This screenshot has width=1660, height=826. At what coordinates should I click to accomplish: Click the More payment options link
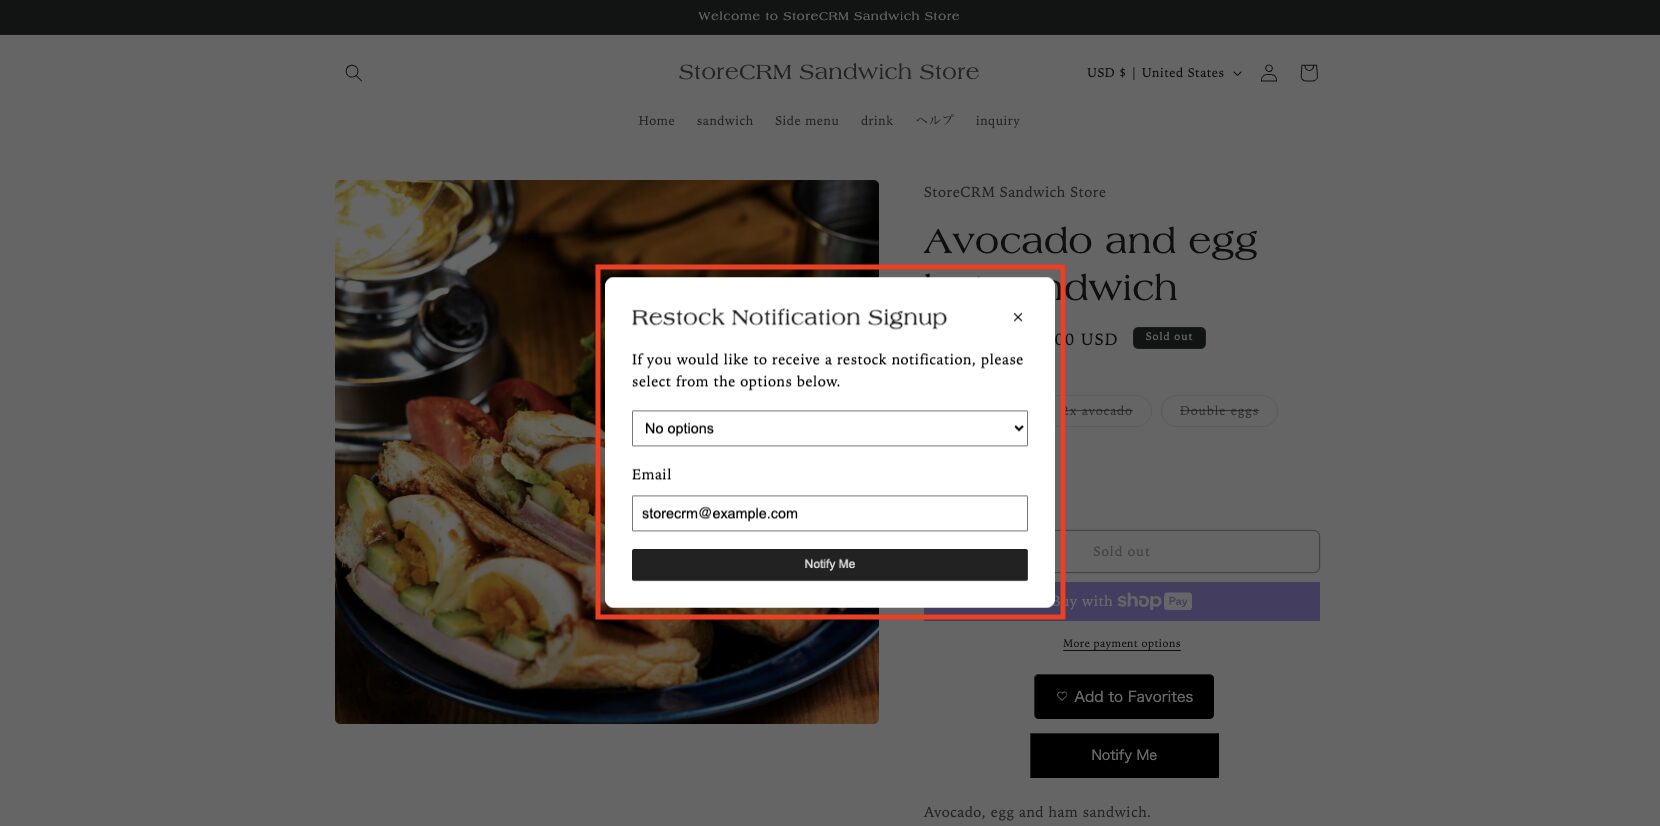point(1121,643)
